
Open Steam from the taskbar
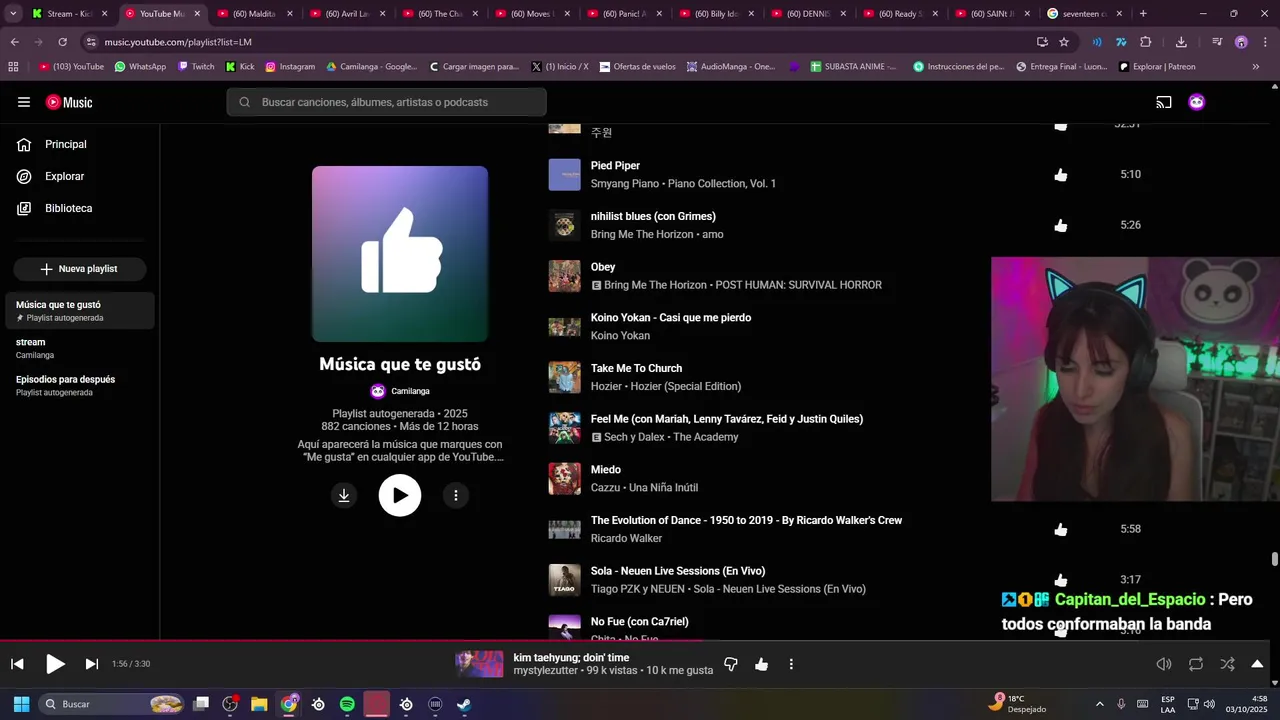[x=464, y=704]
